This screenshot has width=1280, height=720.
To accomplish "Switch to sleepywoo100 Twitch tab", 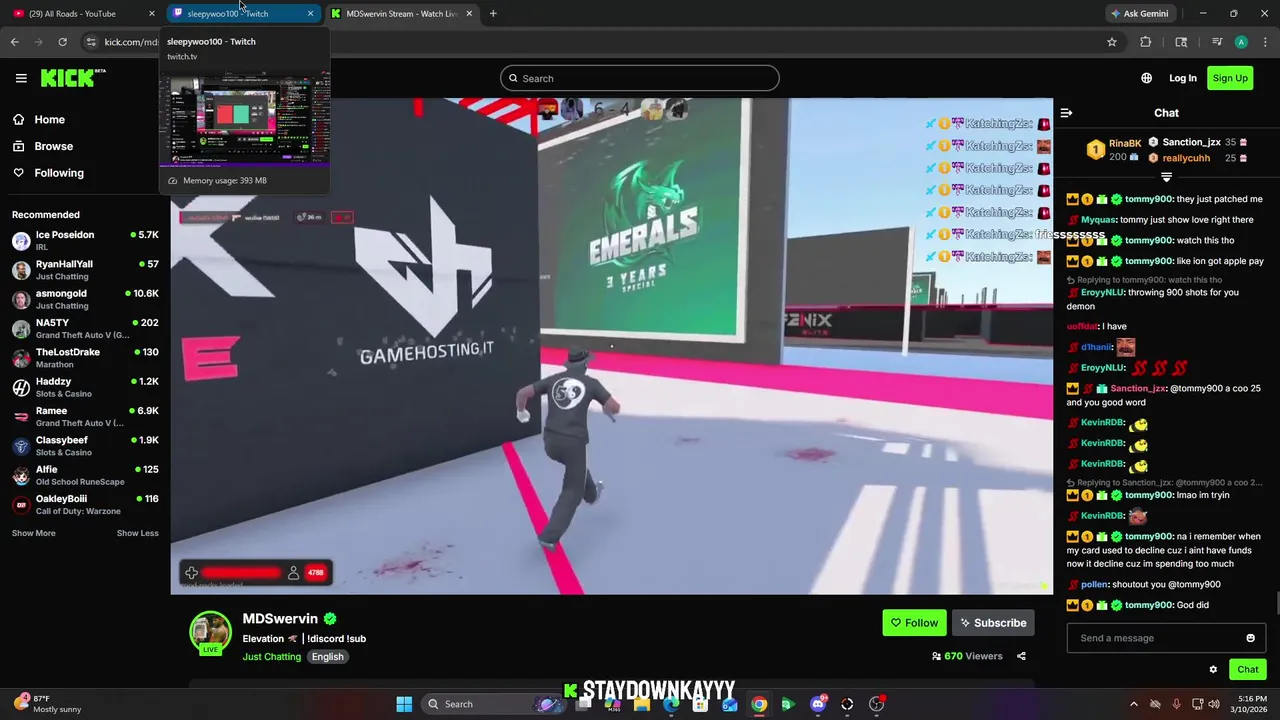I will click(243, 14).
